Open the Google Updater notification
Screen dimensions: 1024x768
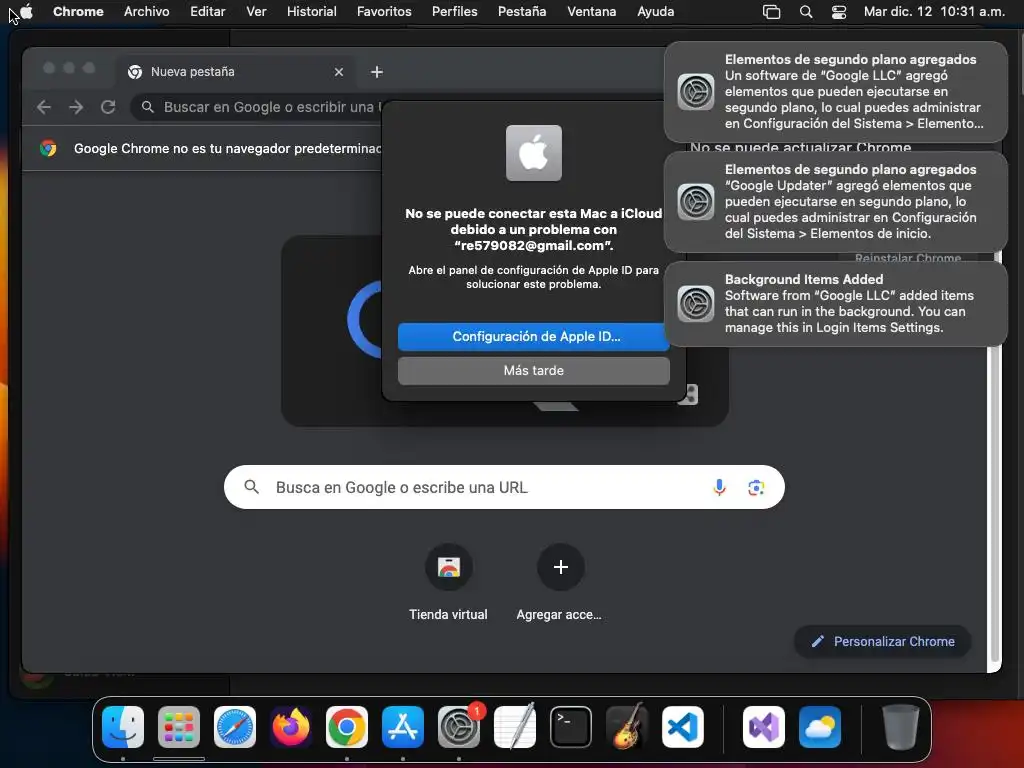coord(836,202)
